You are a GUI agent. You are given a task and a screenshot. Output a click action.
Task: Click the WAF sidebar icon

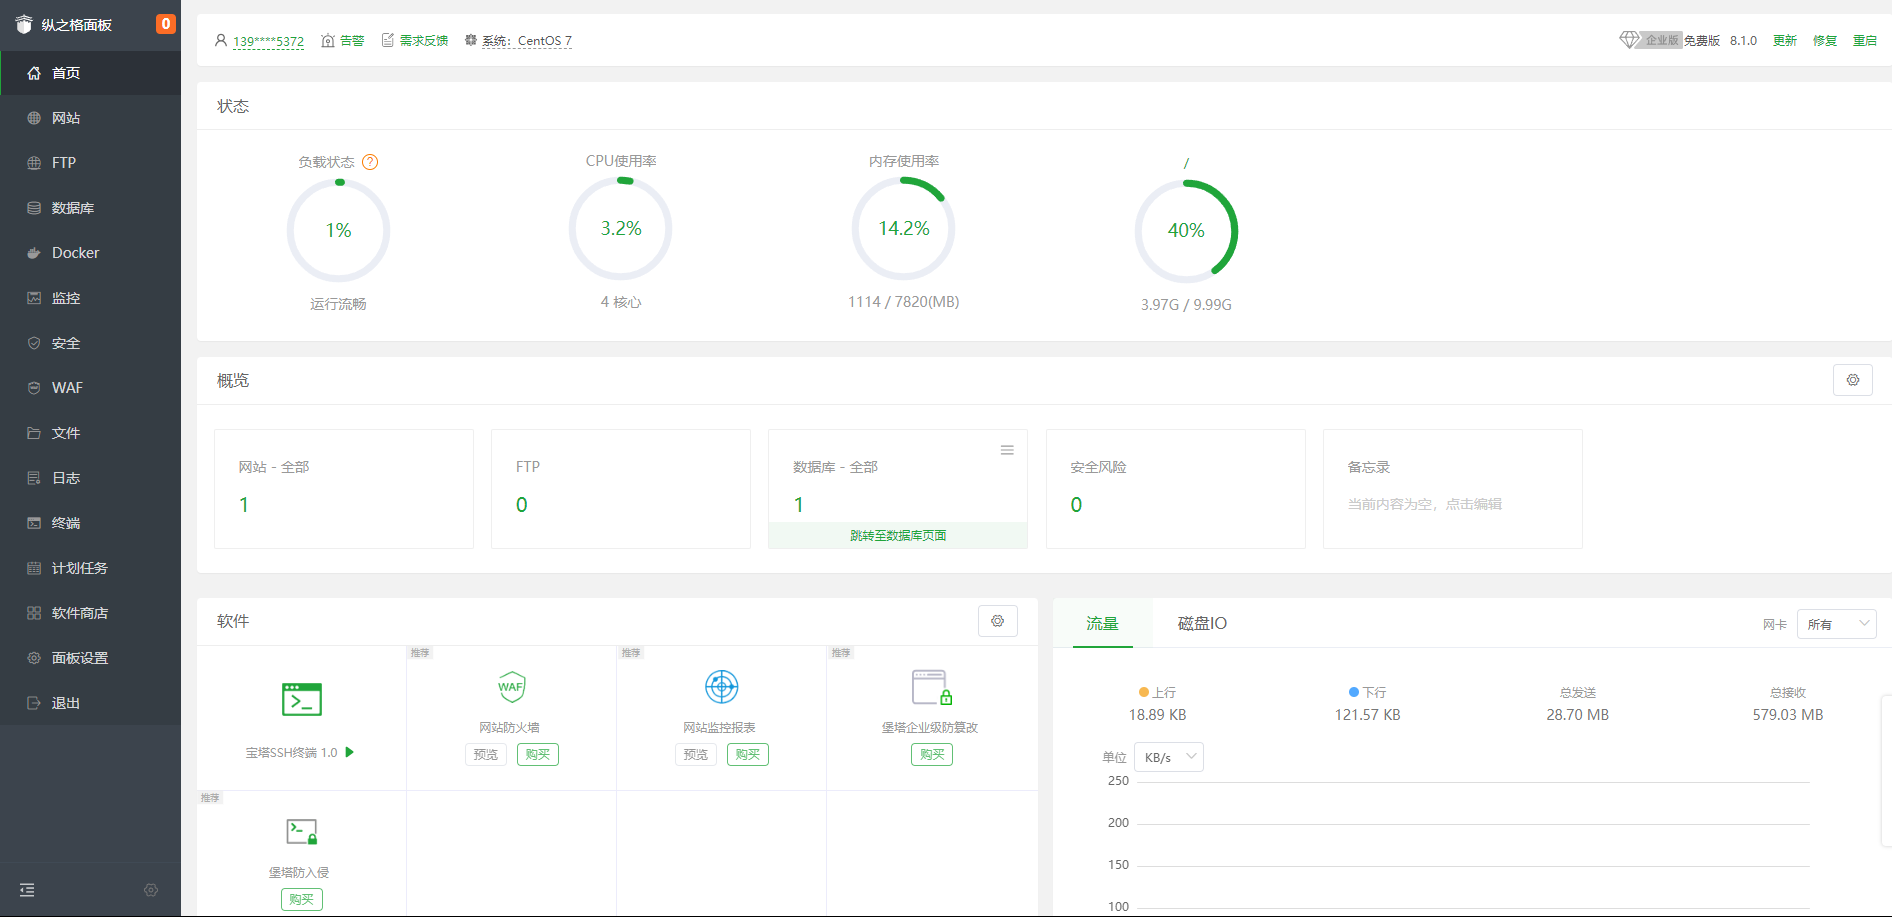pyautogui.click(x=34, y=388)
